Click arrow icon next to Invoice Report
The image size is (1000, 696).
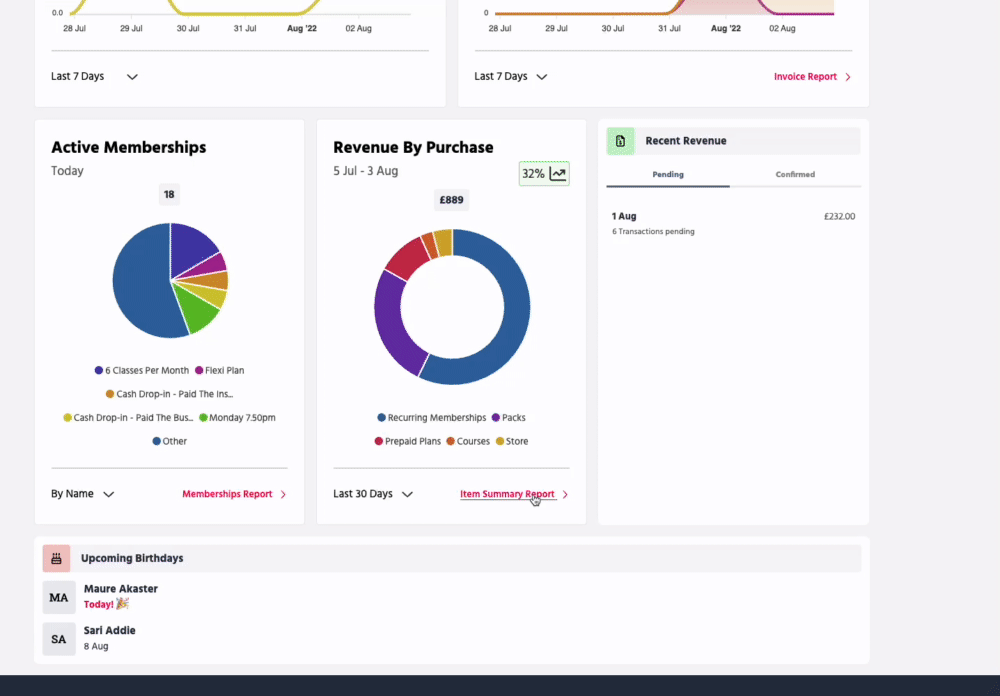848,77
